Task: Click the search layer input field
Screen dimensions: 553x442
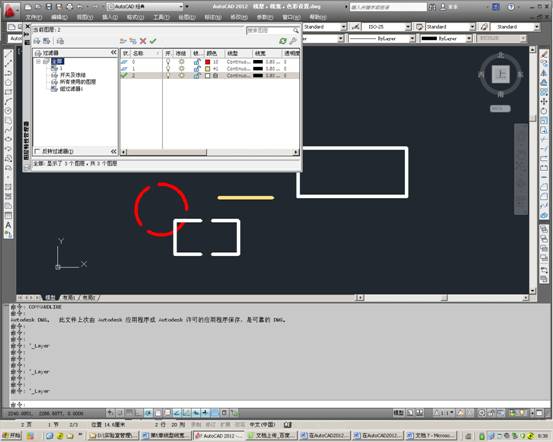Action: [x=273, y=30]
